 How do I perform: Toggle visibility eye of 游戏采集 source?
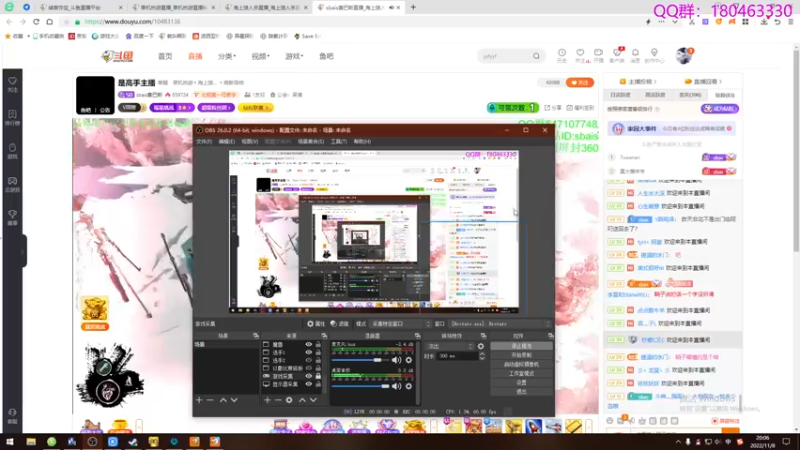pos(308,376)
